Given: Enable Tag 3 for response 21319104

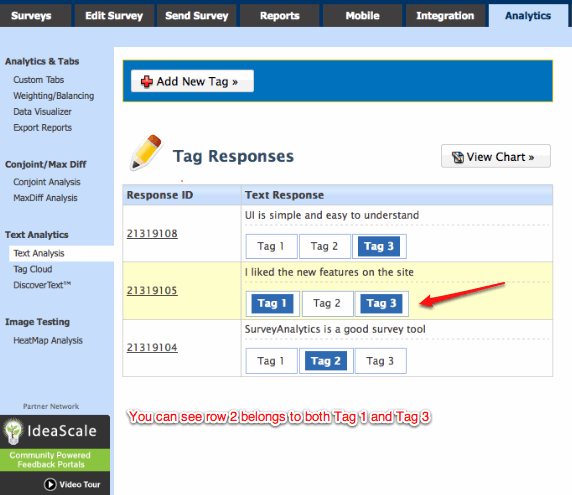Looking at the screenshot, I should [x=380, y=361].
